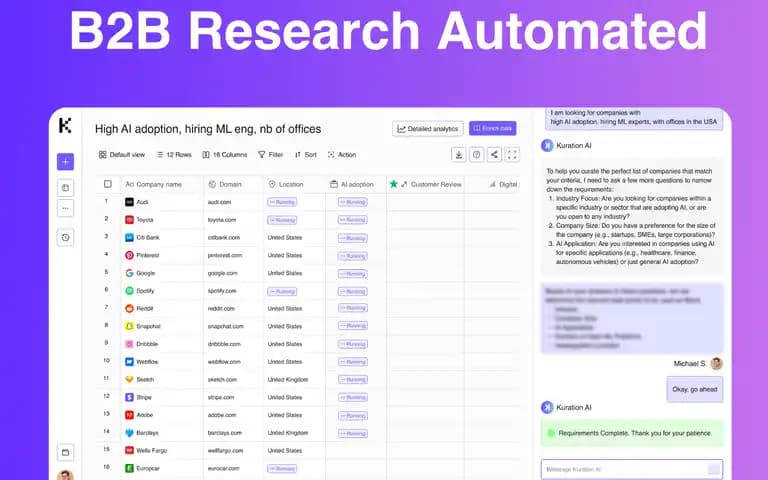The height and width of the screenshot is (480, 768).
Task: Click the Snapchat logo icon
Action: 129,326
